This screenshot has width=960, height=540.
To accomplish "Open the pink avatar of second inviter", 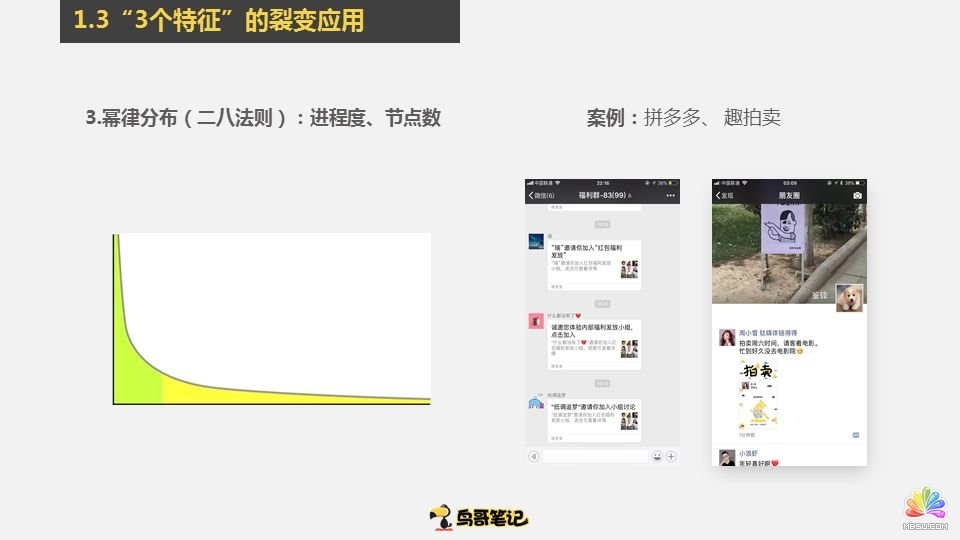I will click(536, 321).
